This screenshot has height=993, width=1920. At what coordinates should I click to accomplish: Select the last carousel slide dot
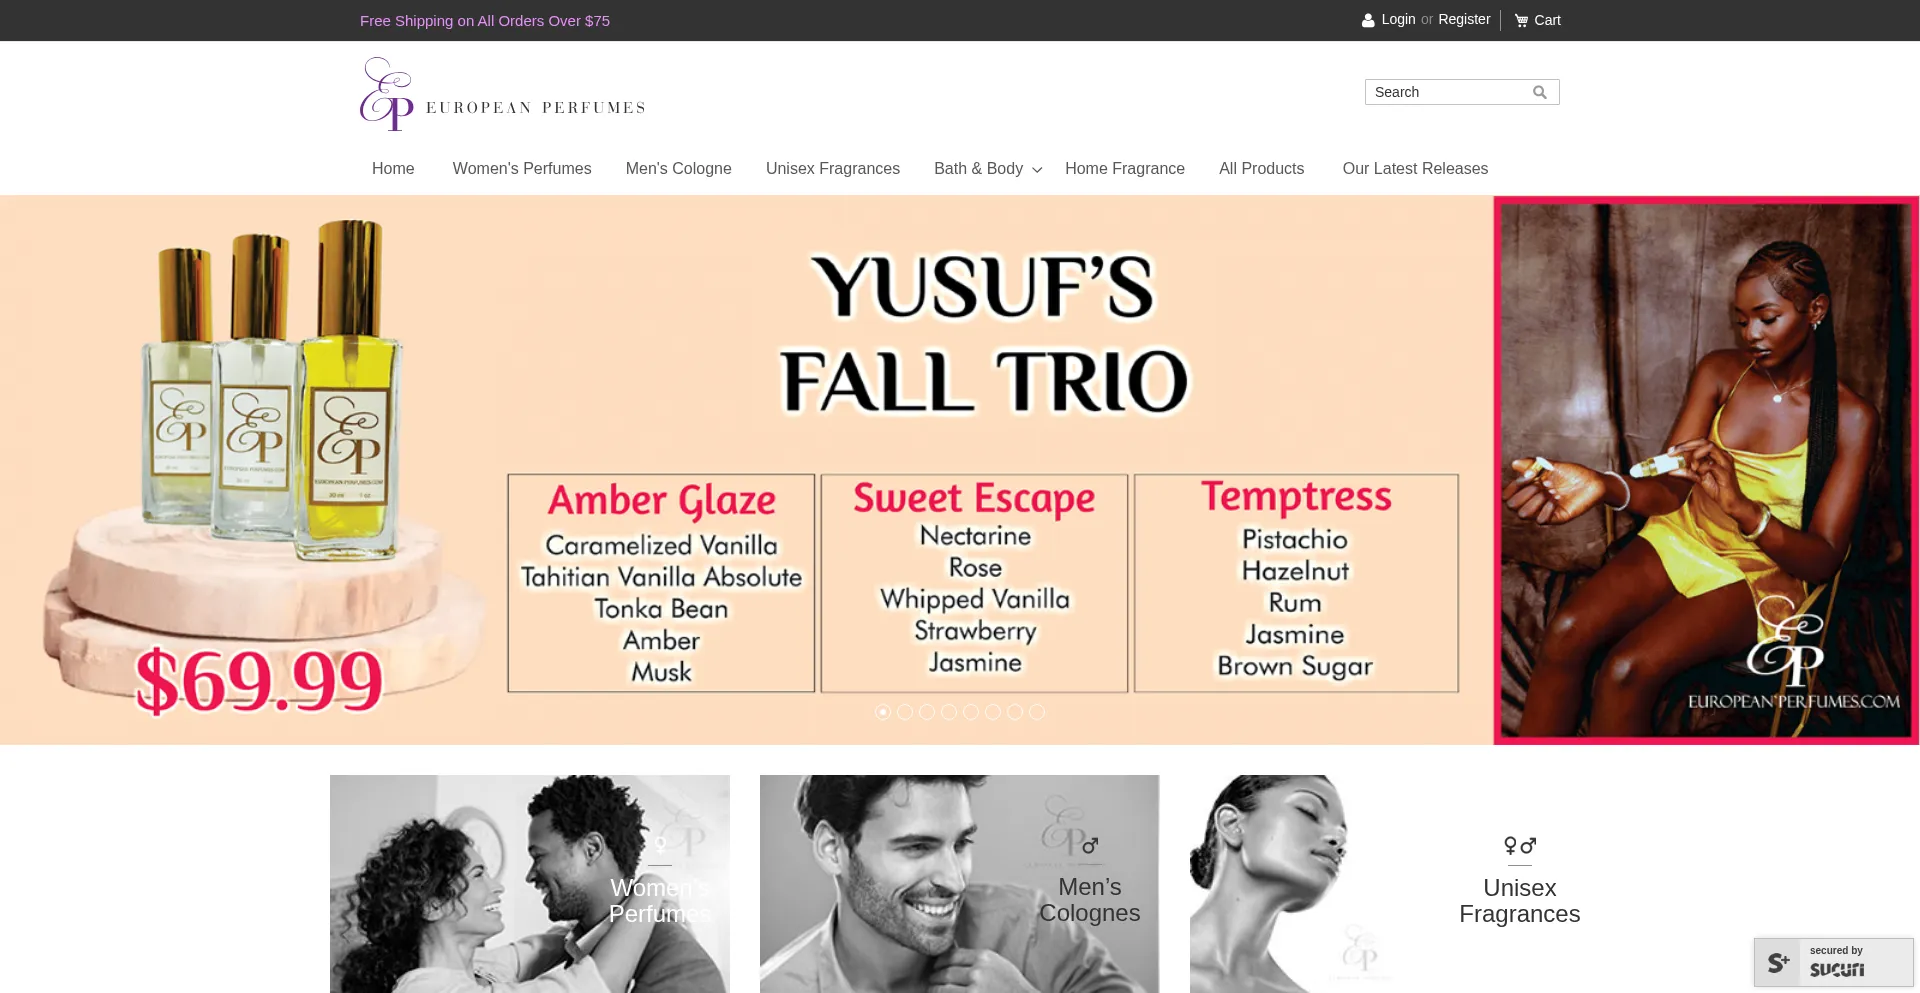pos(1037,712)
